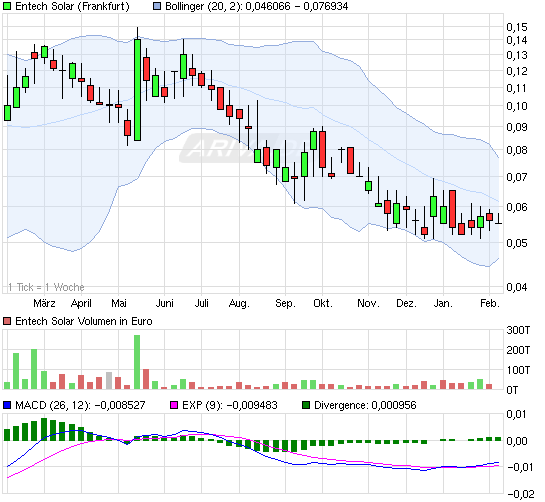This screenshot has width=545, height=502.
Task: Click the tallest green volume bar in May
Action: pos(137,362)
